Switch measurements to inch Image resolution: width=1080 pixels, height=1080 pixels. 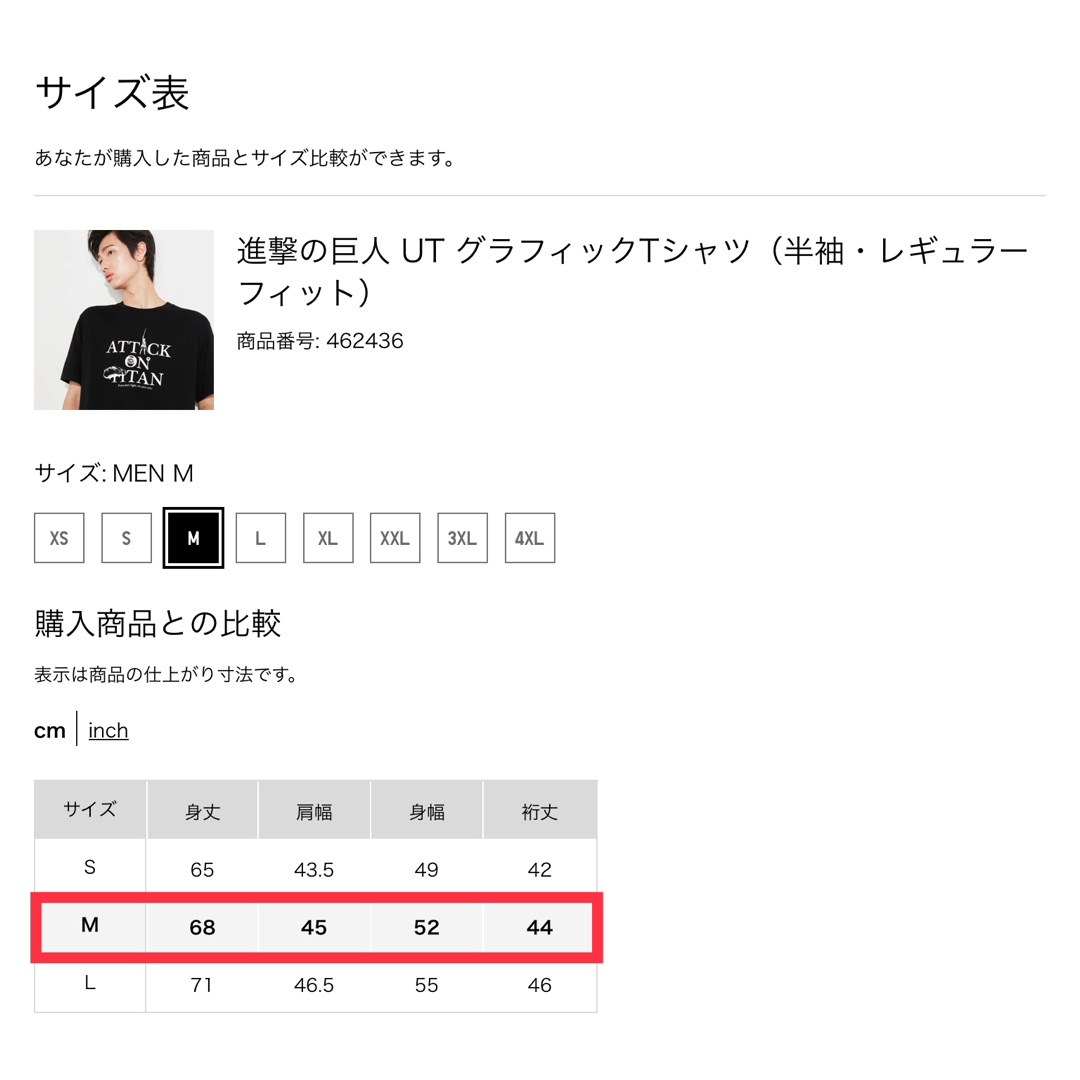point(108,730)
